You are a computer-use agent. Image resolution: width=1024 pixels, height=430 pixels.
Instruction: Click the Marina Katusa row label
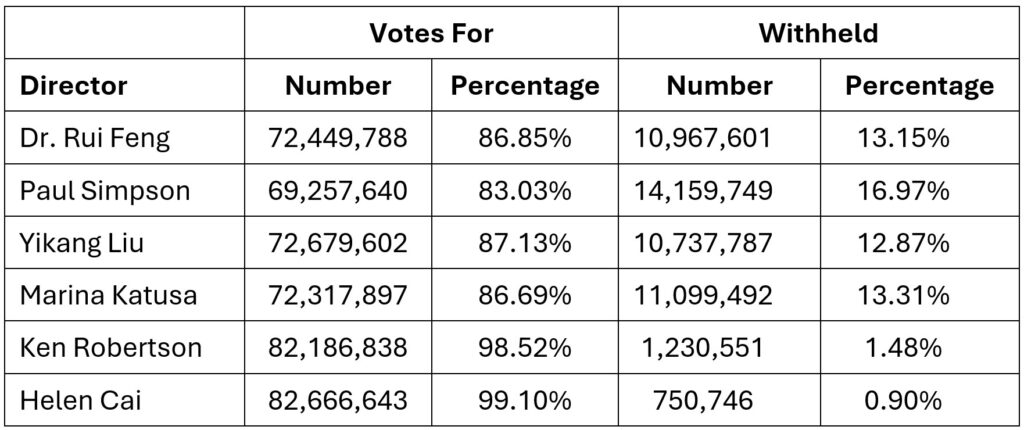coord(106,296)
